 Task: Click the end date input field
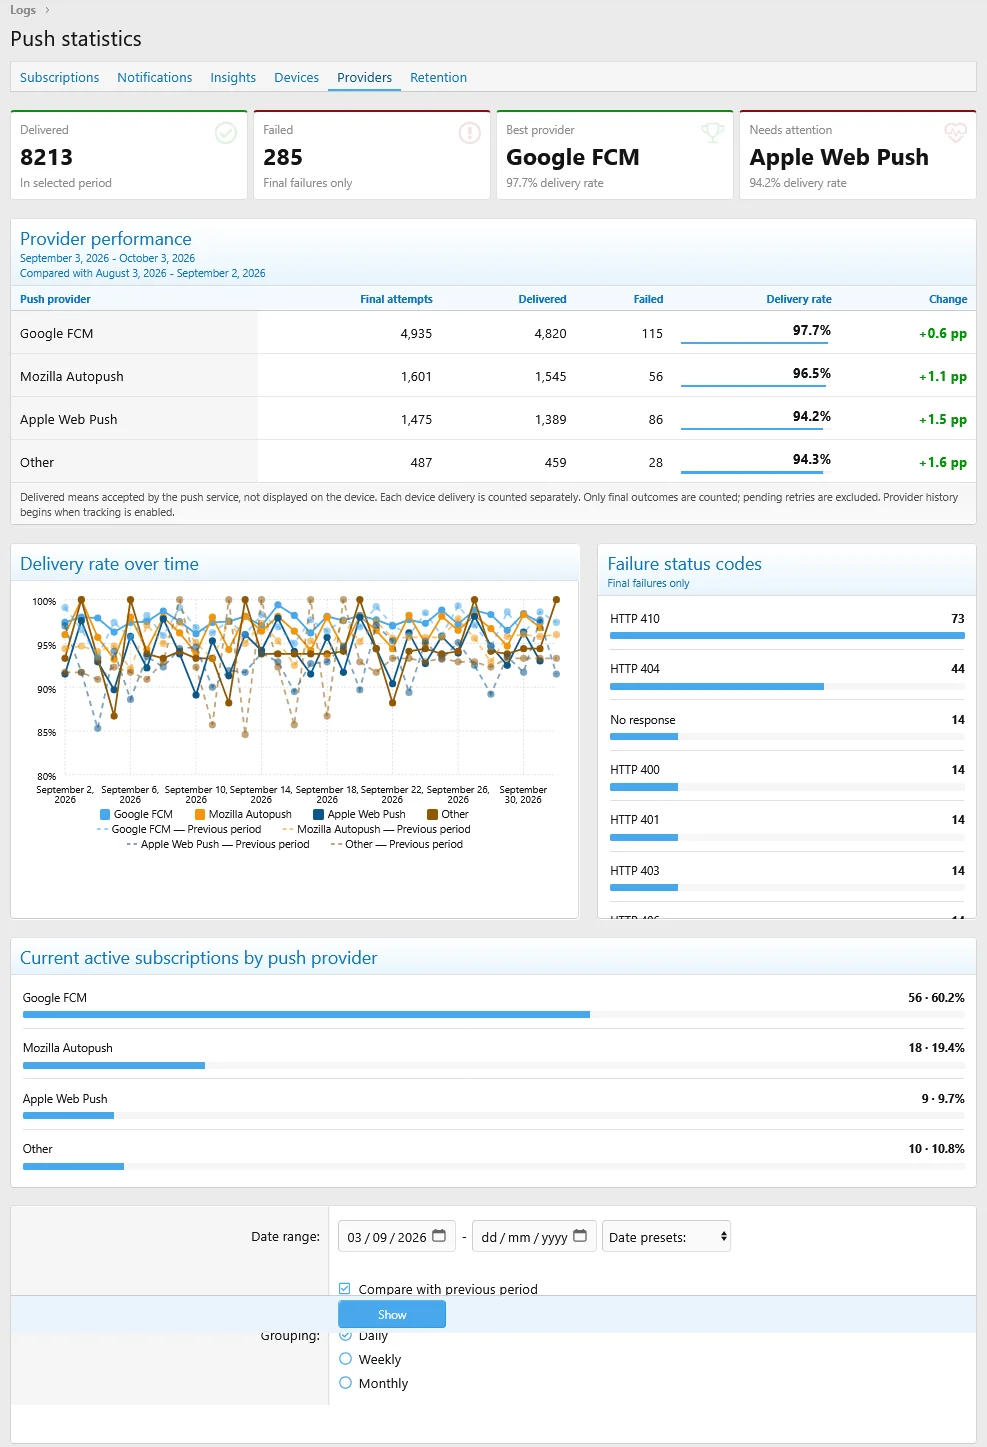coord(534,1237)
